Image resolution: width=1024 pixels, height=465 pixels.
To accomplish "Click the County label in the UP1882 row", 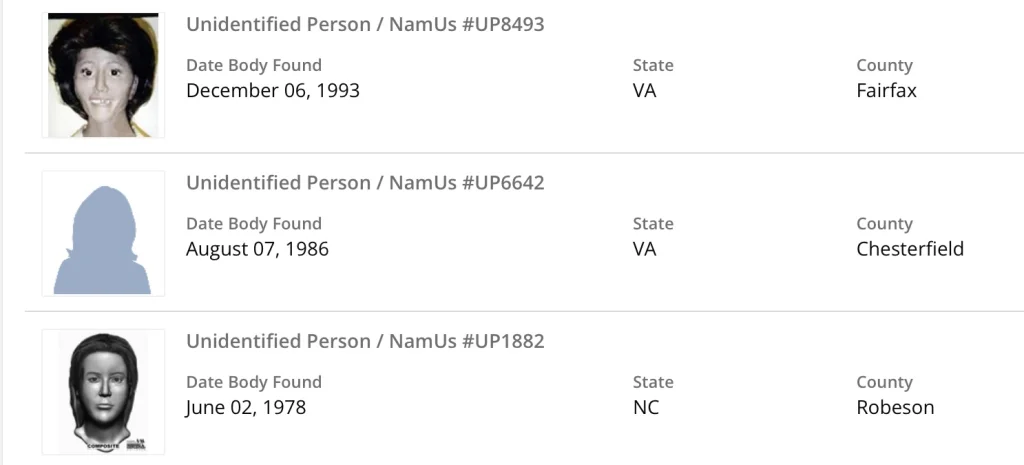I will coord(884,382).
